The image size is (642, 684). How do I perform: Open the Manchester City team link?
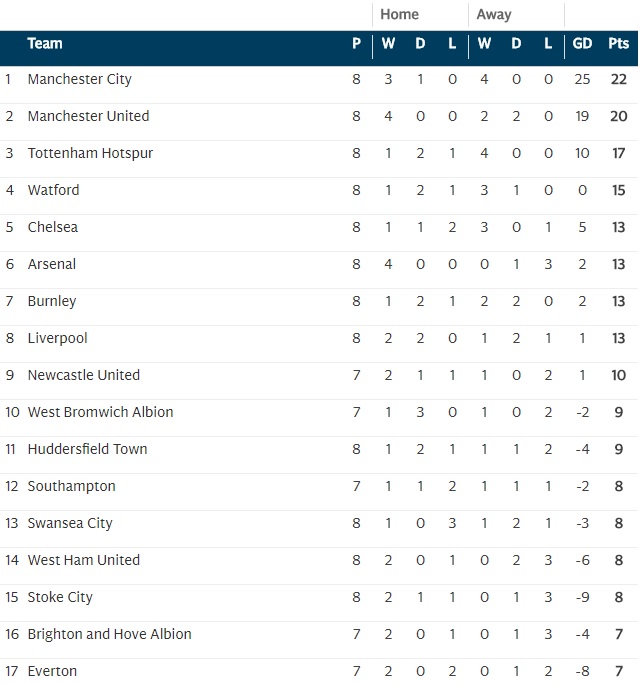pos(79,79)
